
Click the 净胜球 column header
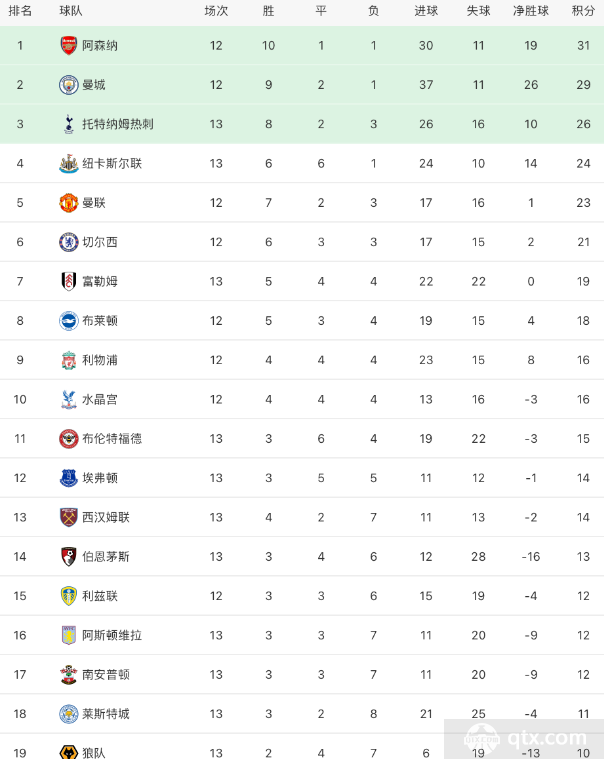[x=531, y=11]
